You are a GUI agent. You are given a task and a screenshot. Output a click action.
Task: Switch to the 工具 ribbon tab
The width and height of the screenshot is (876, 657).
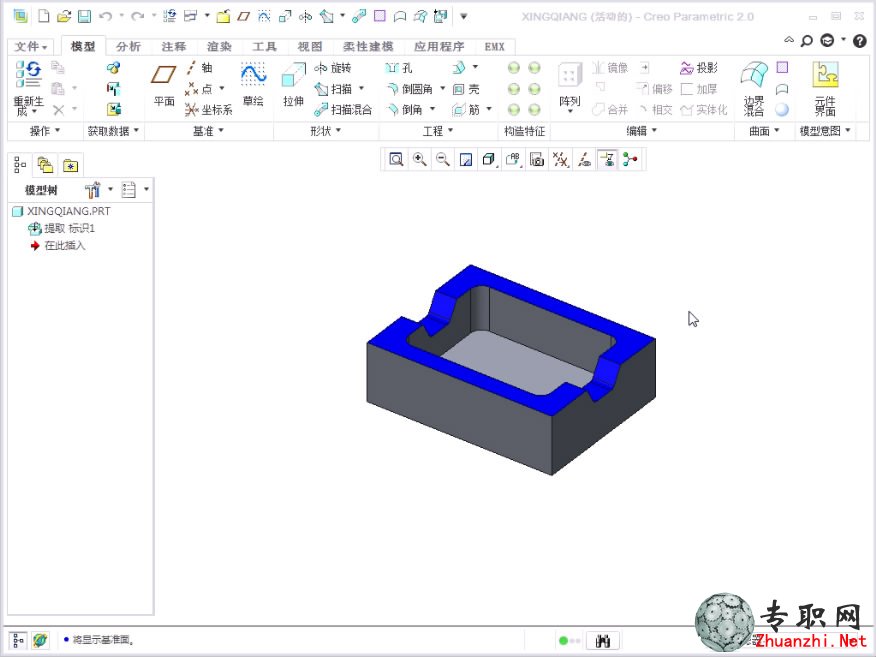click(x=264, y=46)
